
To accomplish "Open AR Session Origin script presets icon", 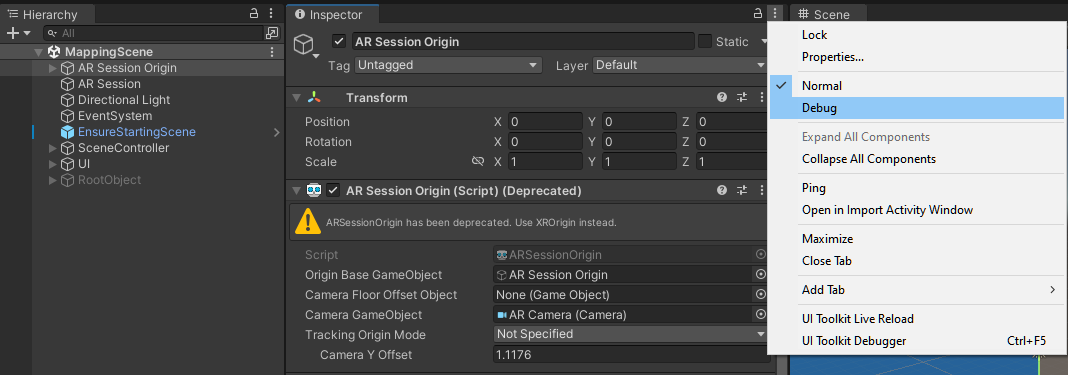I will (742, 191).
